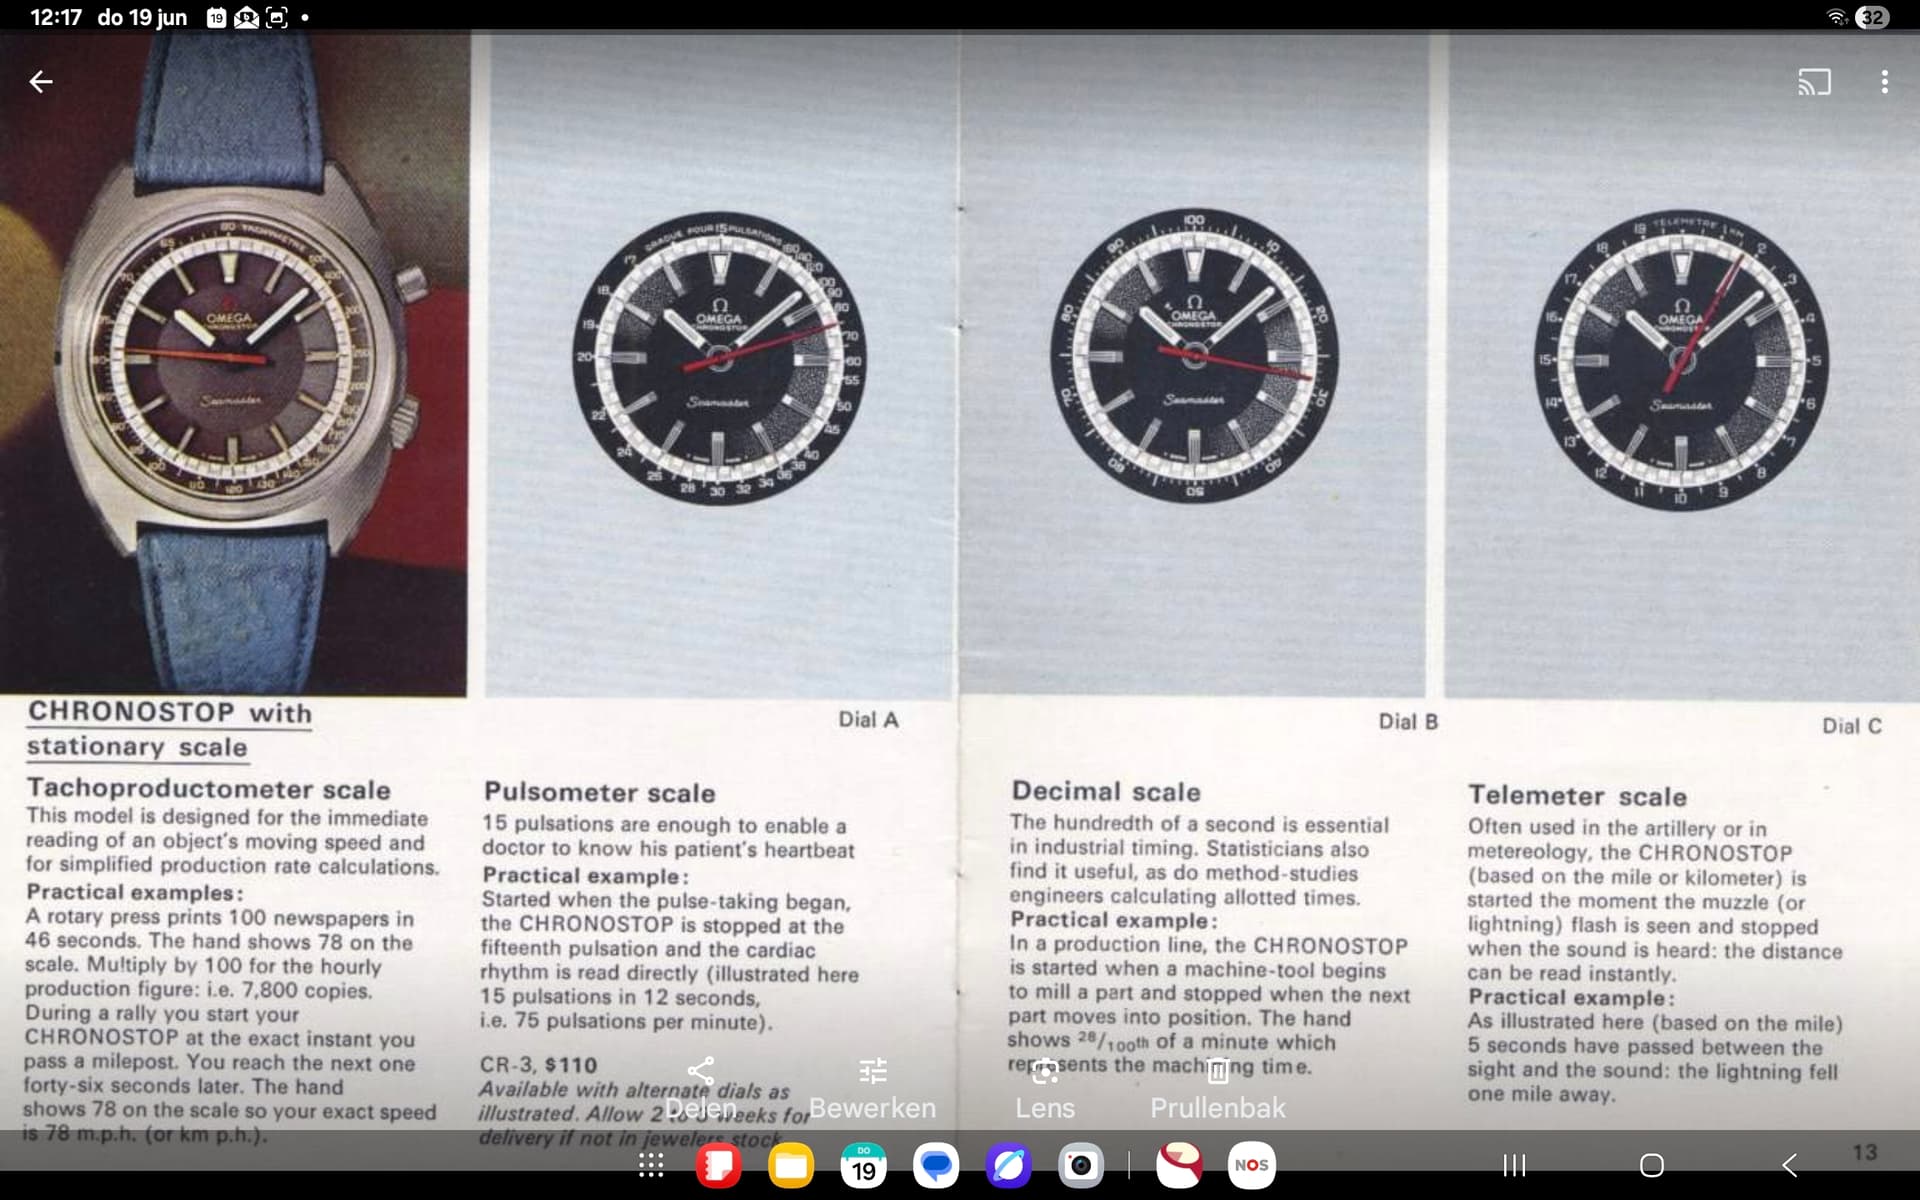Tap the Wi-Fi status icon
The height and width of the screenshot is (1200, 1920).
1836,17
